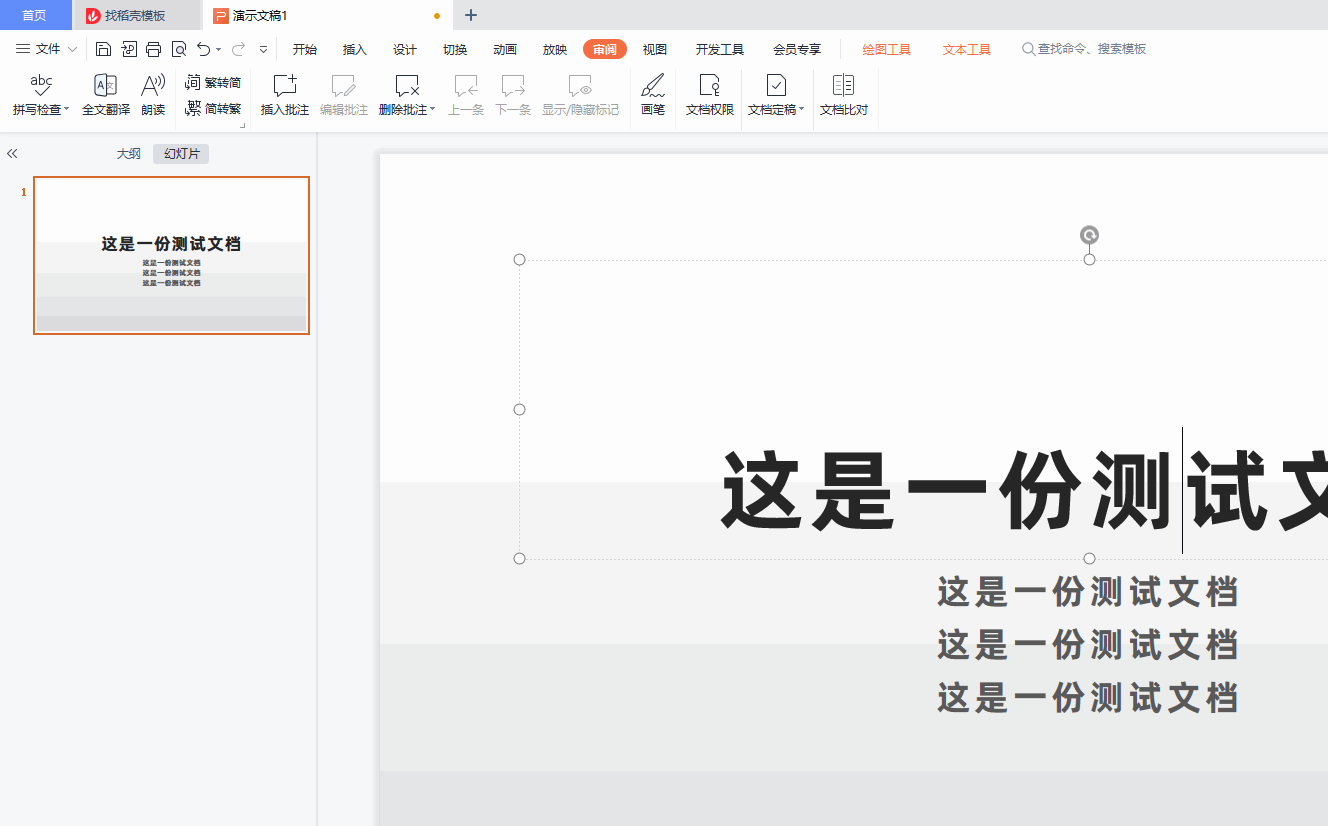Switch panel to 幻灯片 thumbnails view
Screen dimensions: 1328x826
[x=181, y=154]
